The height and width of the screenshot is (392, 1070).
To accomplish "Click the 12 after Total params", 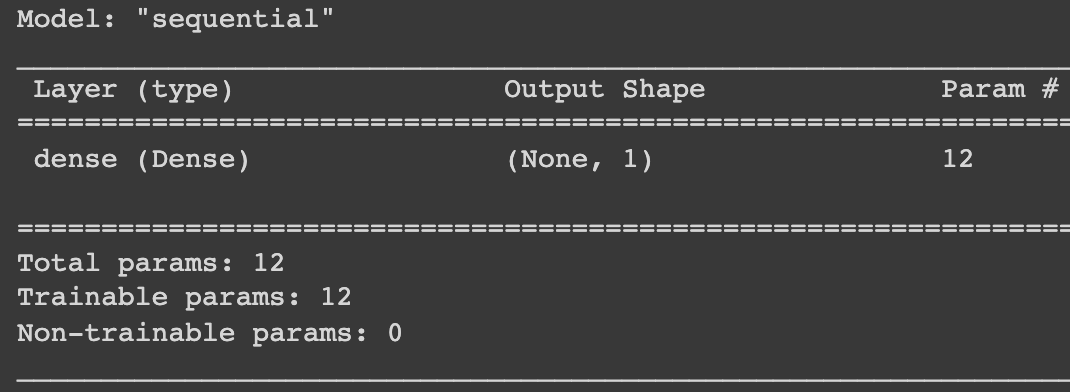I will (269, 263).
